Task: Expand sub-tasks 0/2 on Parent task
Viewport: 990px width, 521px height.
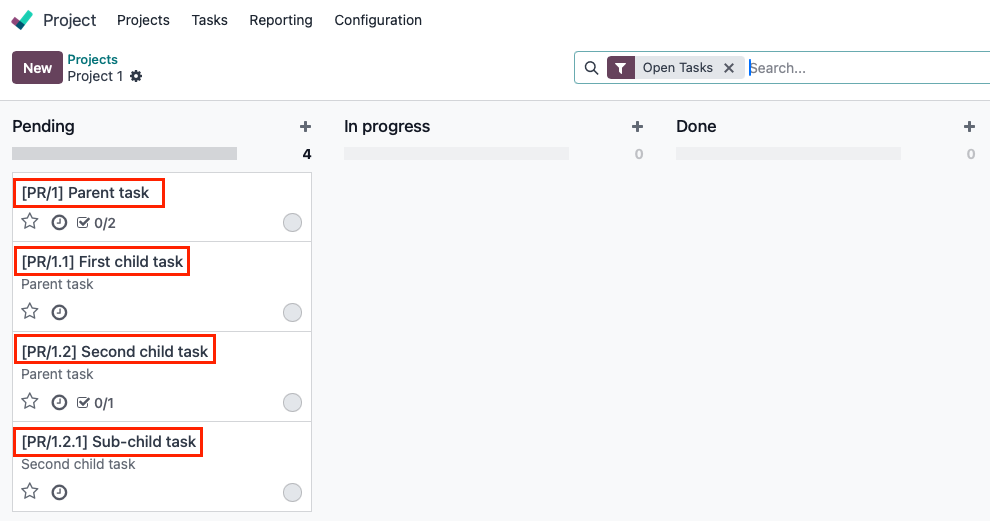Action: 96,223
